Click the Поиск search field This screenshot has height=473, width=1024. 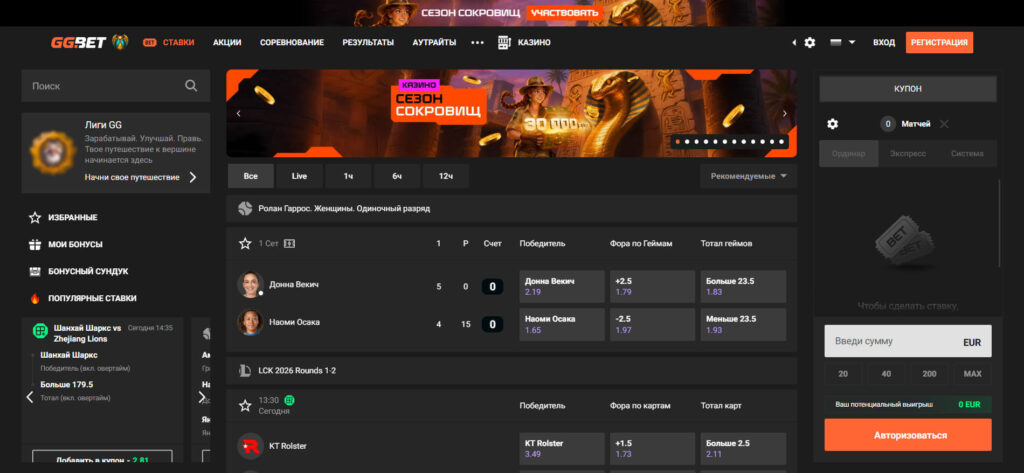116,86
